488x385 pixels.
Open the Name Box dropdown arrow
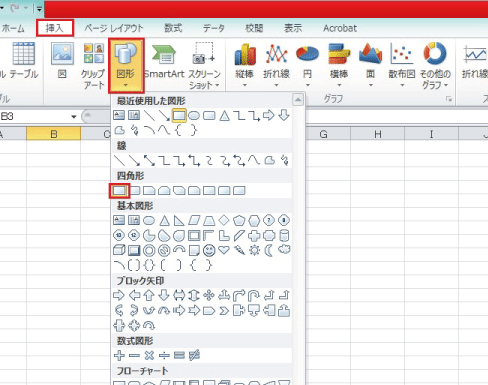coord(74,117)
